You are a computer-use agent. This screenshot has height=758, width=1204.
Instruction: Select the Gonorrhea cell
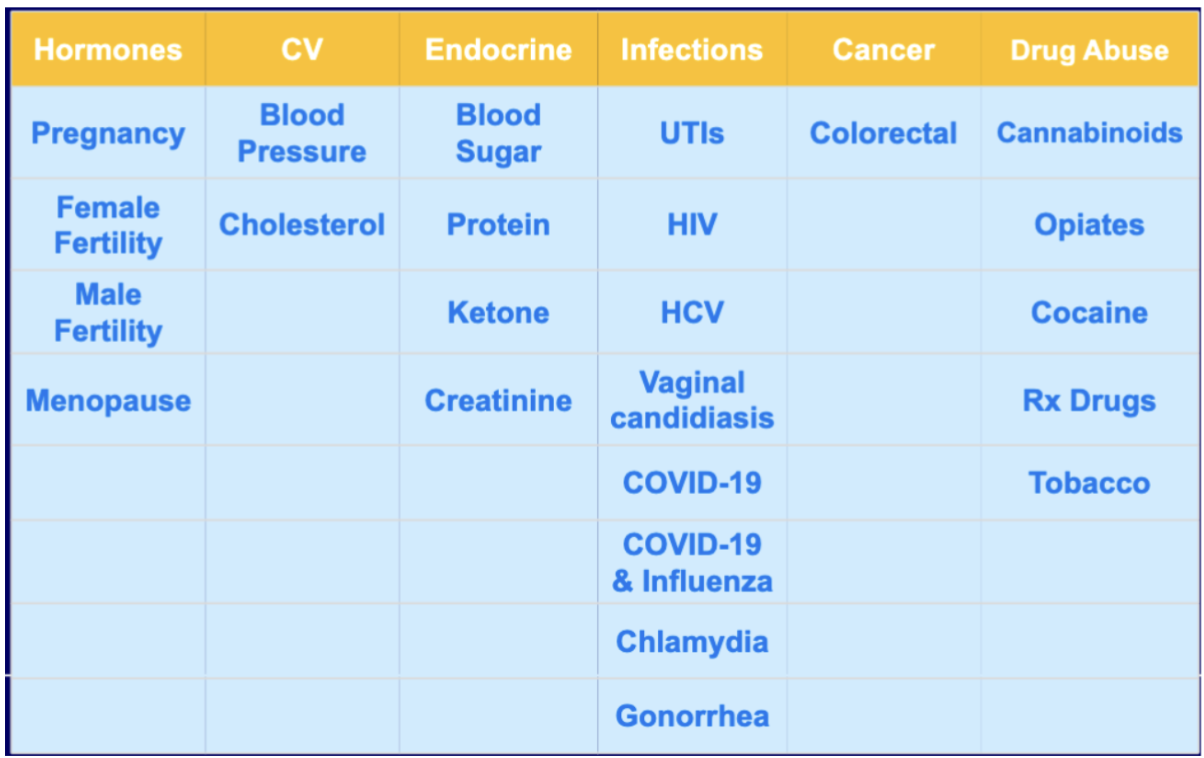(x=692, y=716)
